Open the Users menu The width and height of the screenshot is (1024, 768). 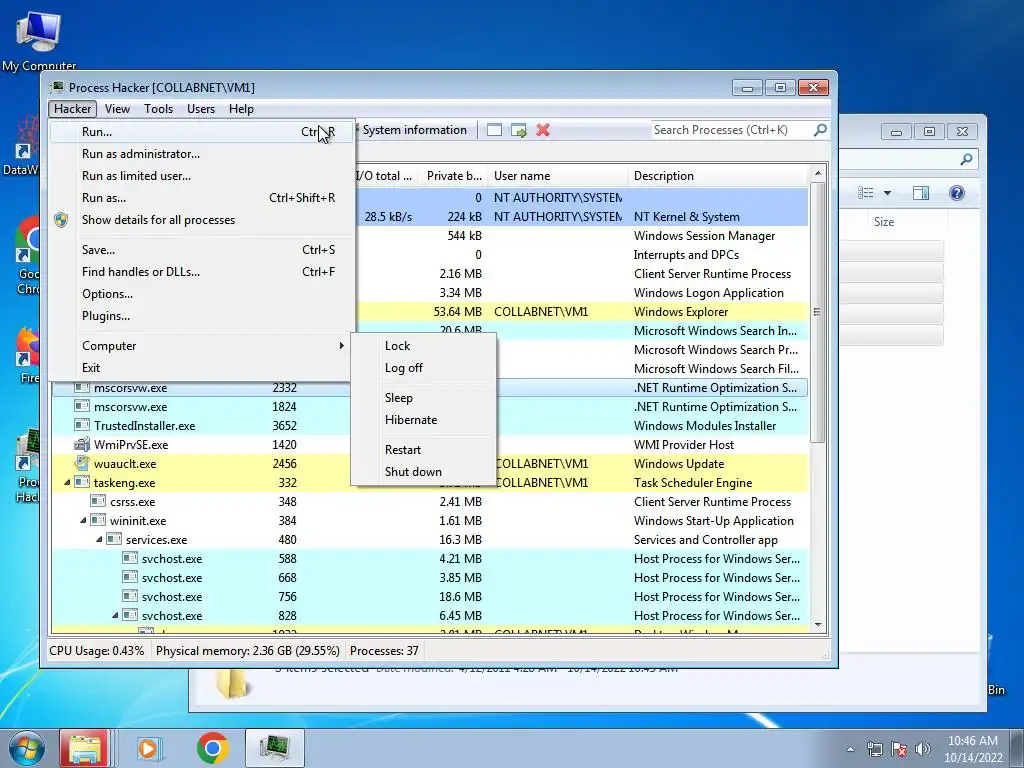click(x=201, y=109)
